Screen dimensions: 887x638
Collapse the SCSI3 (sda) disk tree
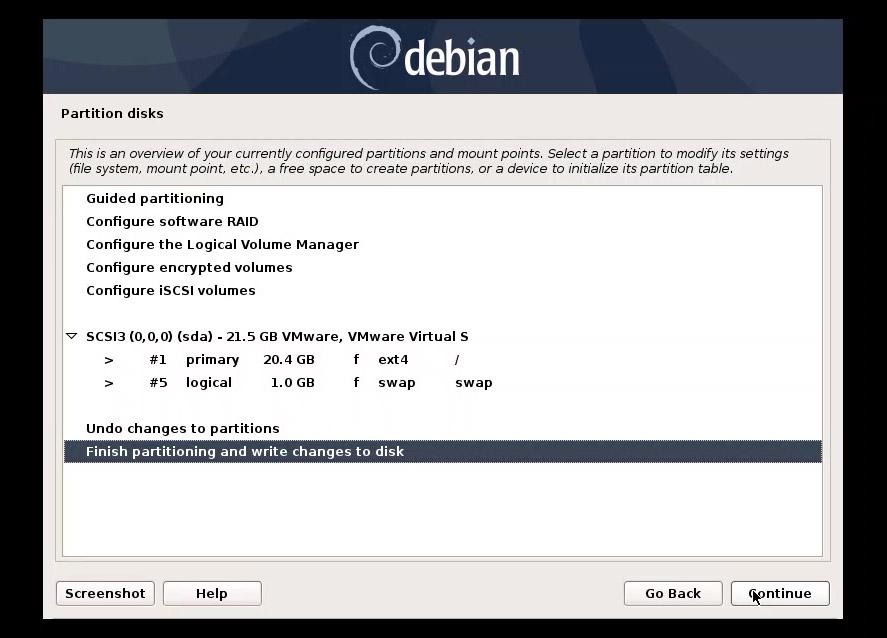(71, 337)
